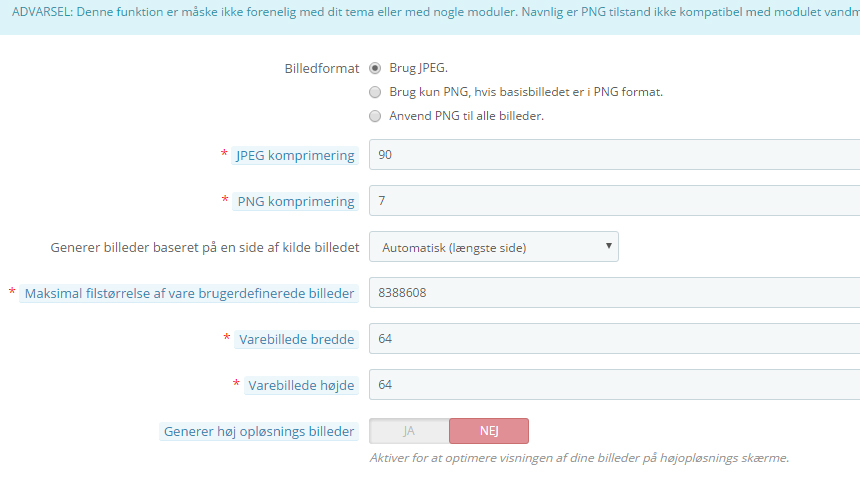Select the Brug JPEG radio button
The width and height of the screenshot is (860, 489).
tap(375, 68)
